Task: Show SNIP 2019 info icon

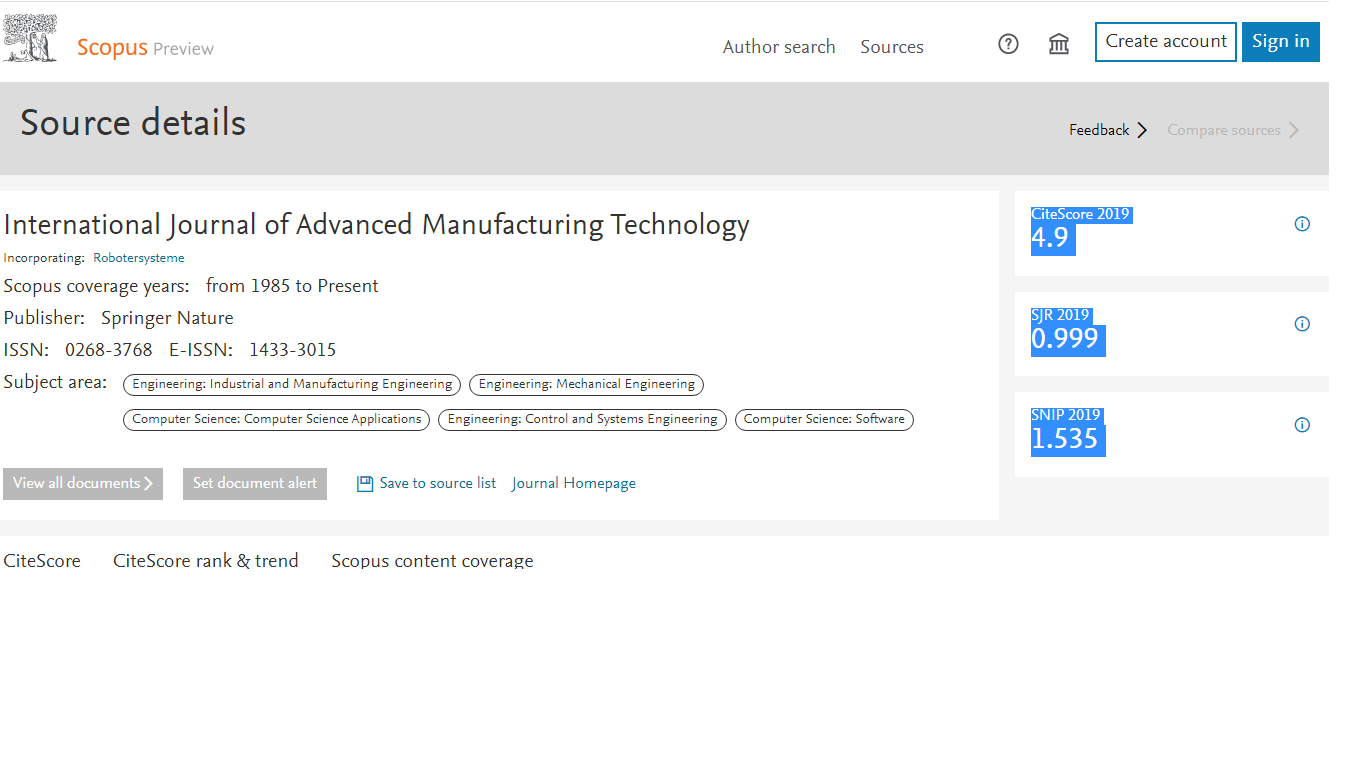Action: point(1302,425)
